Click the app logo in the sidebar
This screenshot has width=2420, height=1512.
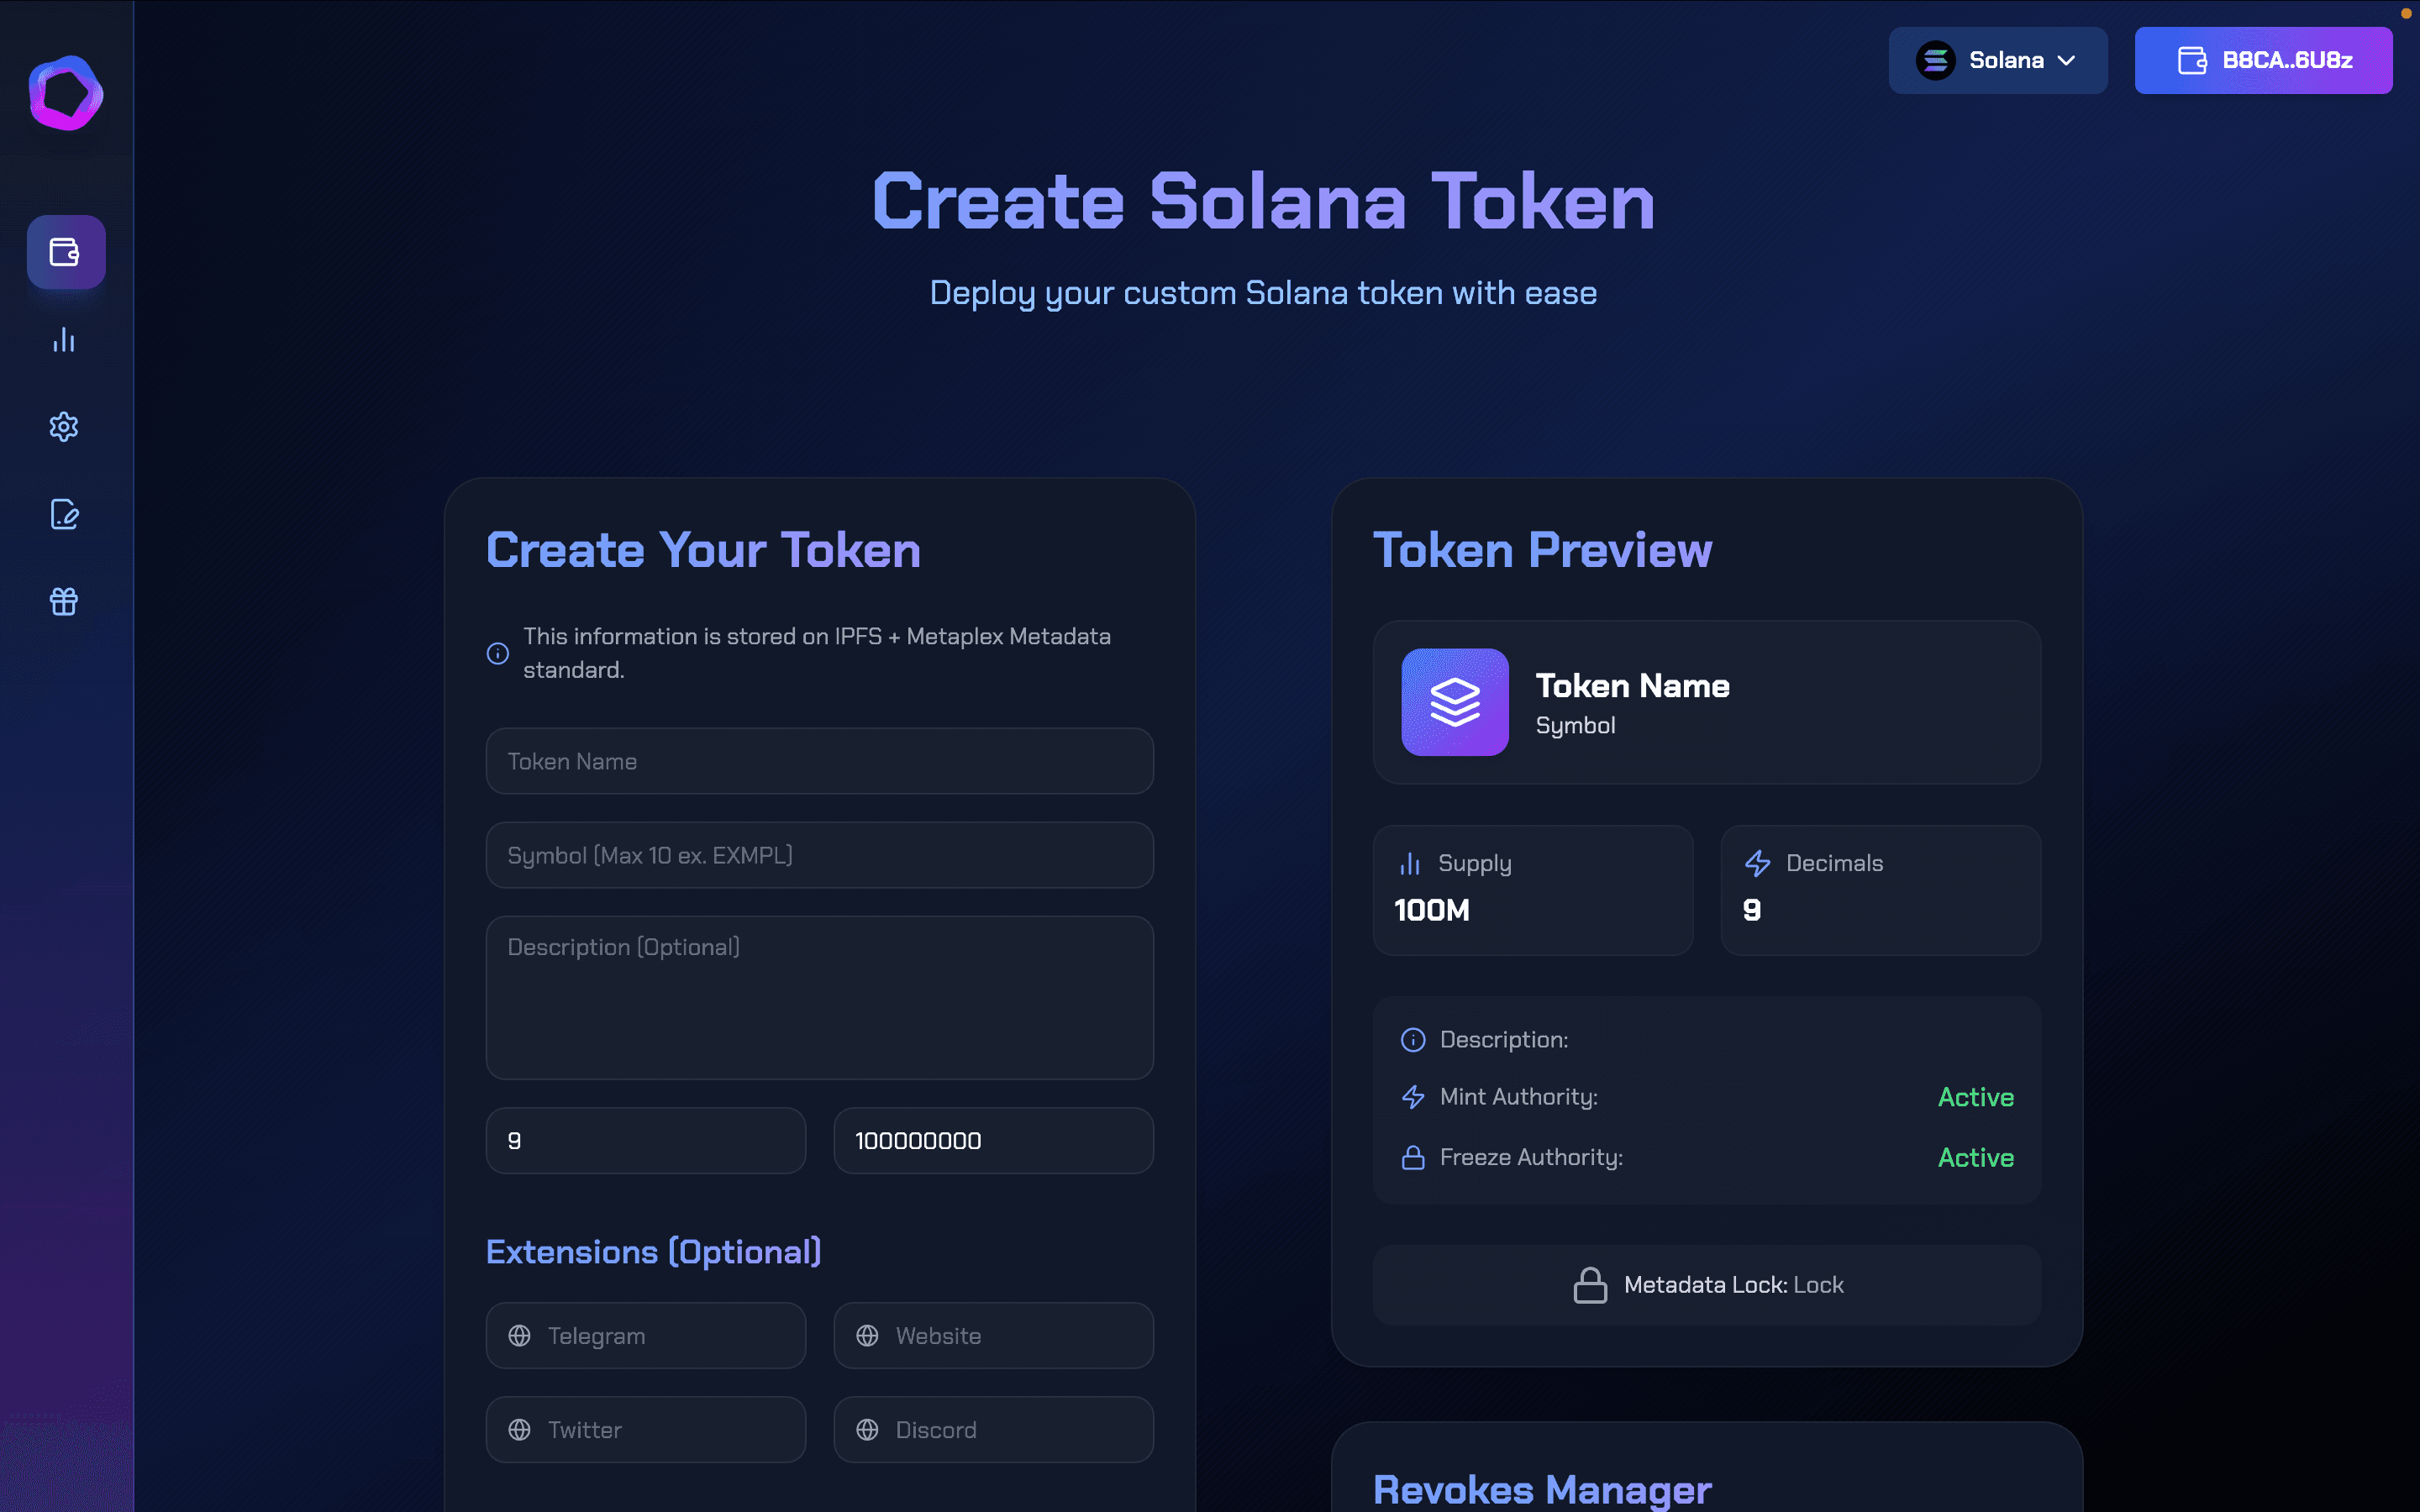(x=66, y=93)
